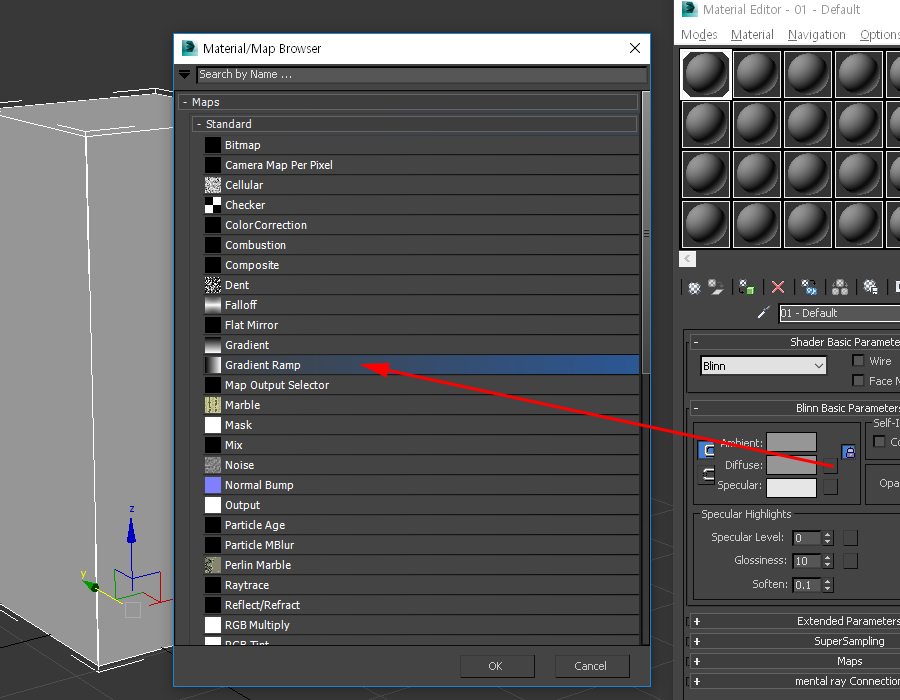The width and height of the screenshot is (900, 700).
Task: Select Gradient Ramp in map list
Action: tap(421, 365)
